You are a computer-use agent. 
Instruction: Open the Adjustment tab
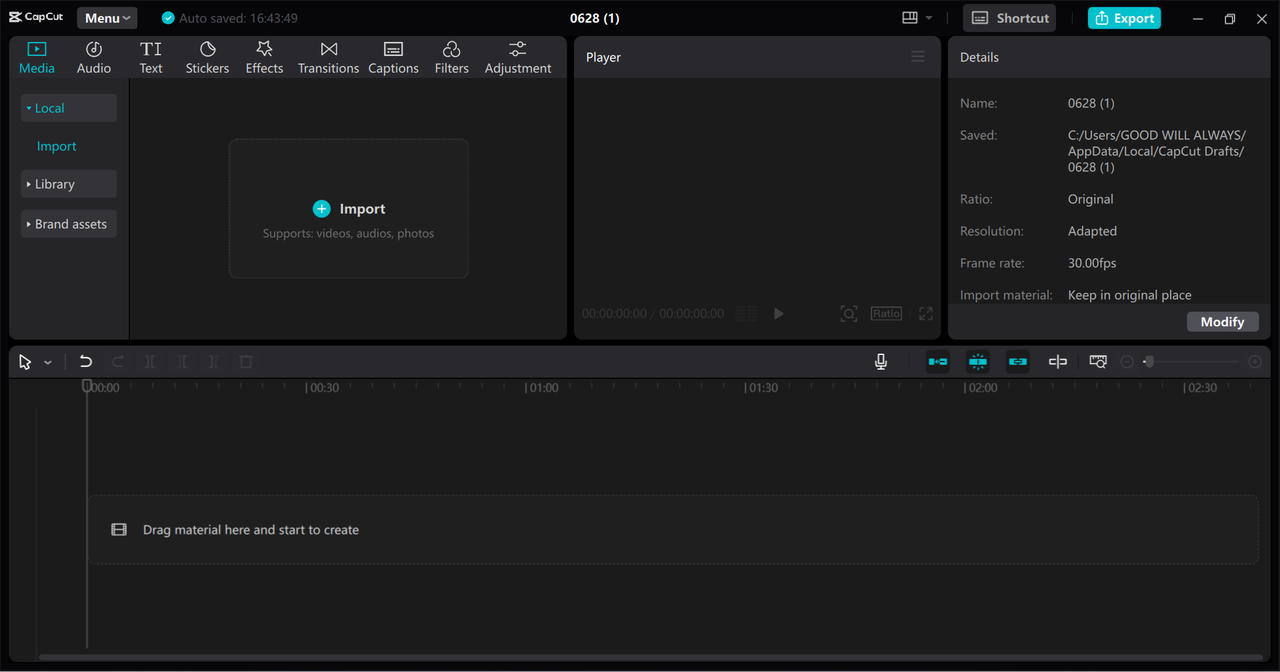tap(518, 58)
